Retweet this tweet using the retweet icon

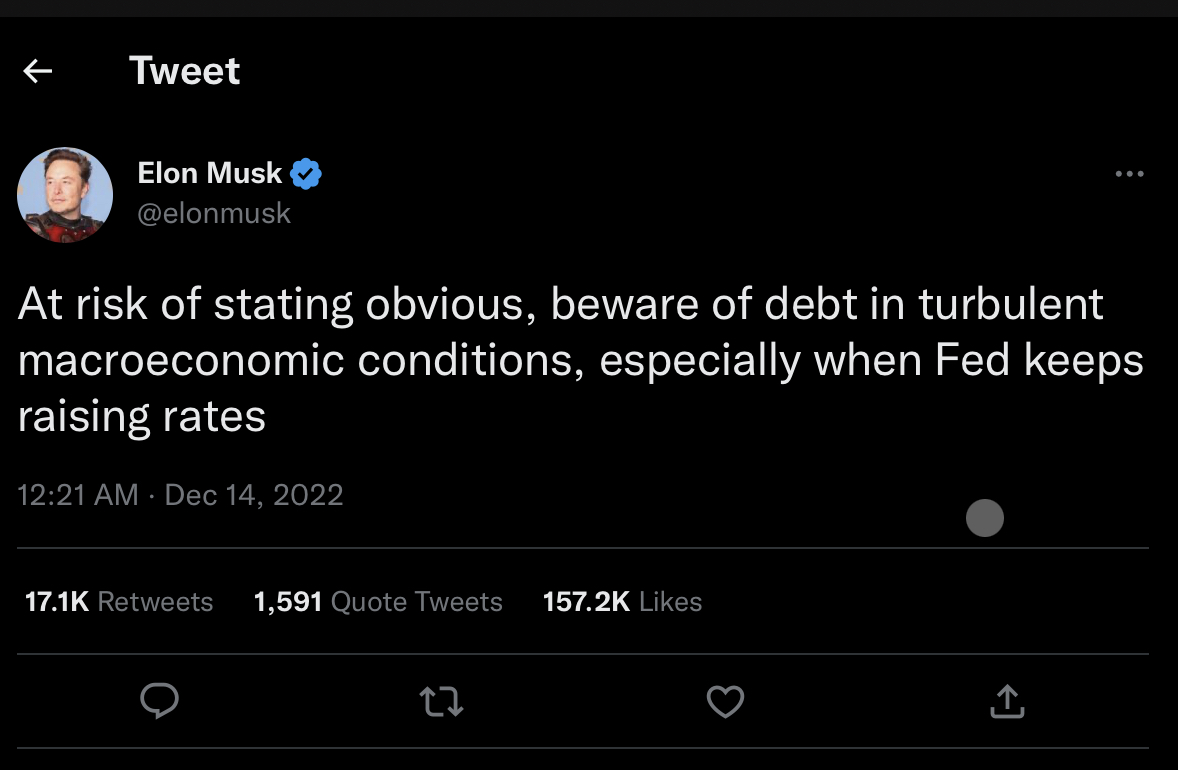tap(440, 702)
